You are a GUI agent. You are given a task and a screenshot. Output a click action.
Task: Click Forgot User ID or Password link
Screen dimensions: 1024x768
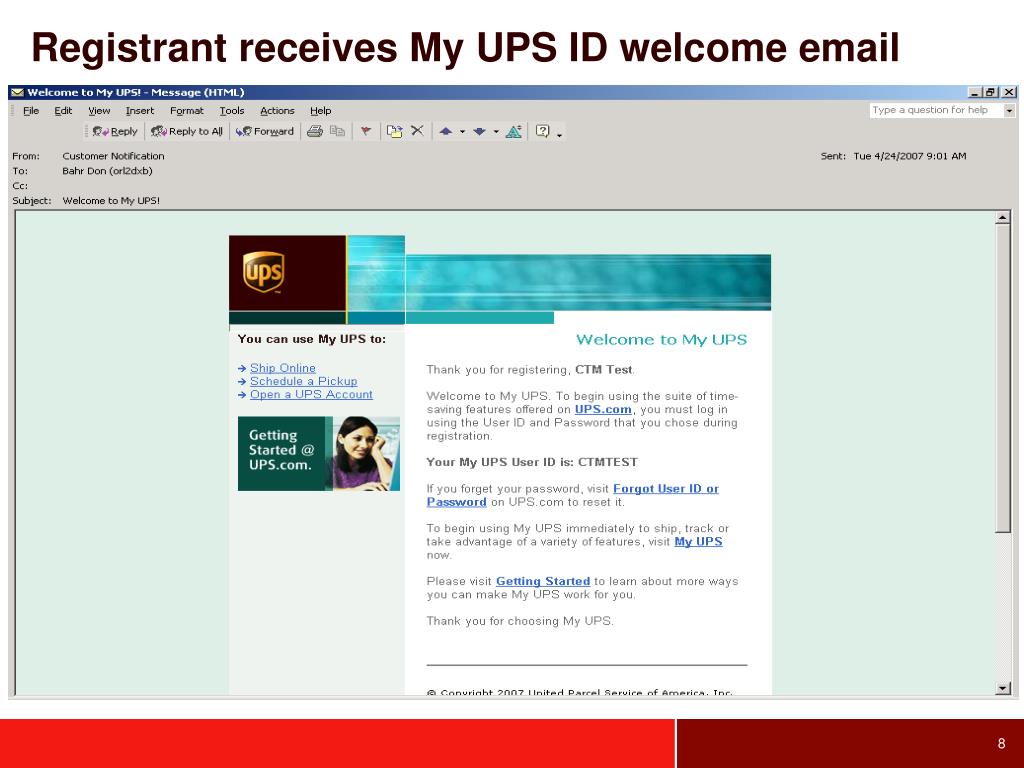click(x=665, y=488)
